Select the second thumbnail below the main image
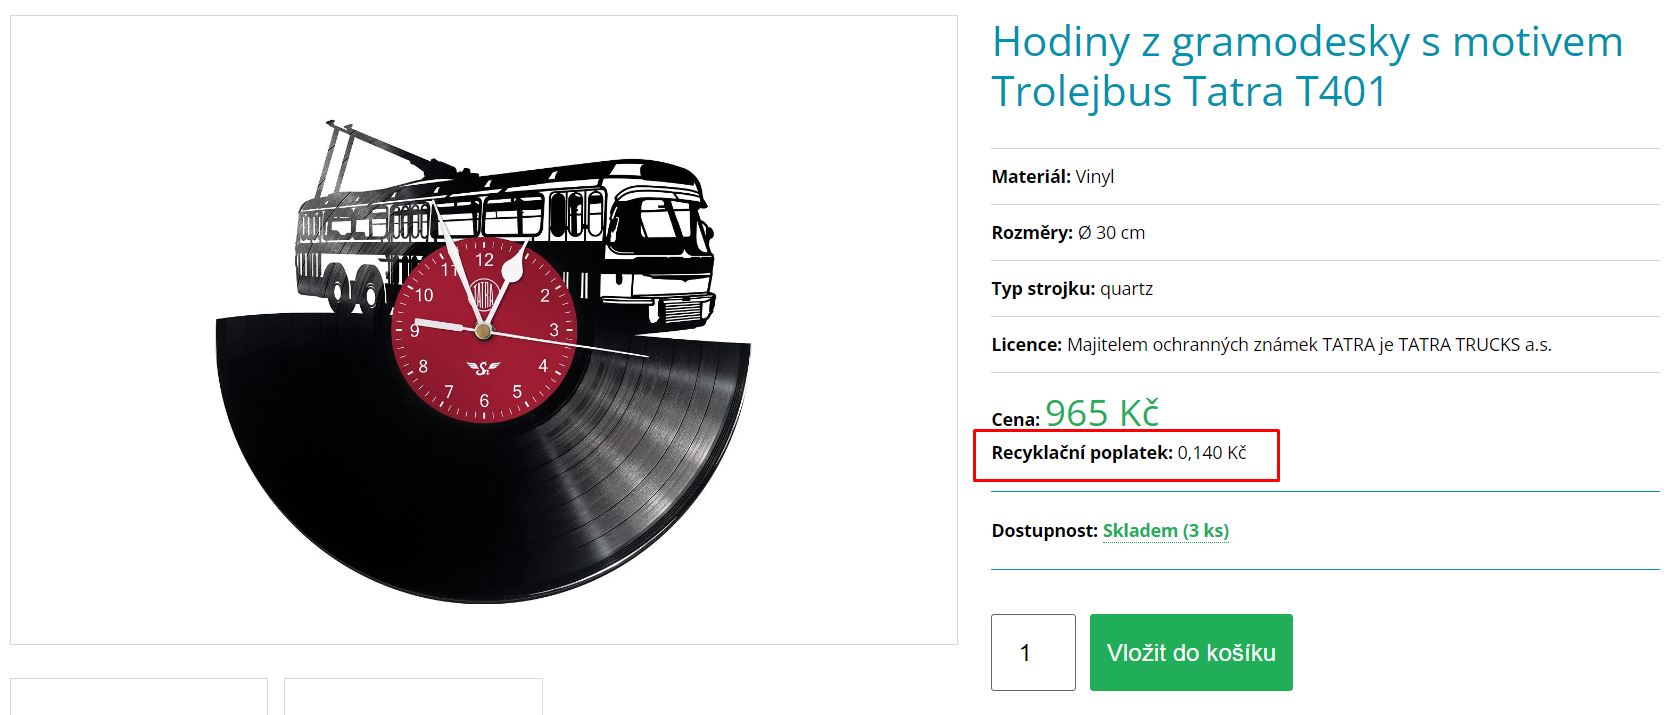 coord(413,697)
